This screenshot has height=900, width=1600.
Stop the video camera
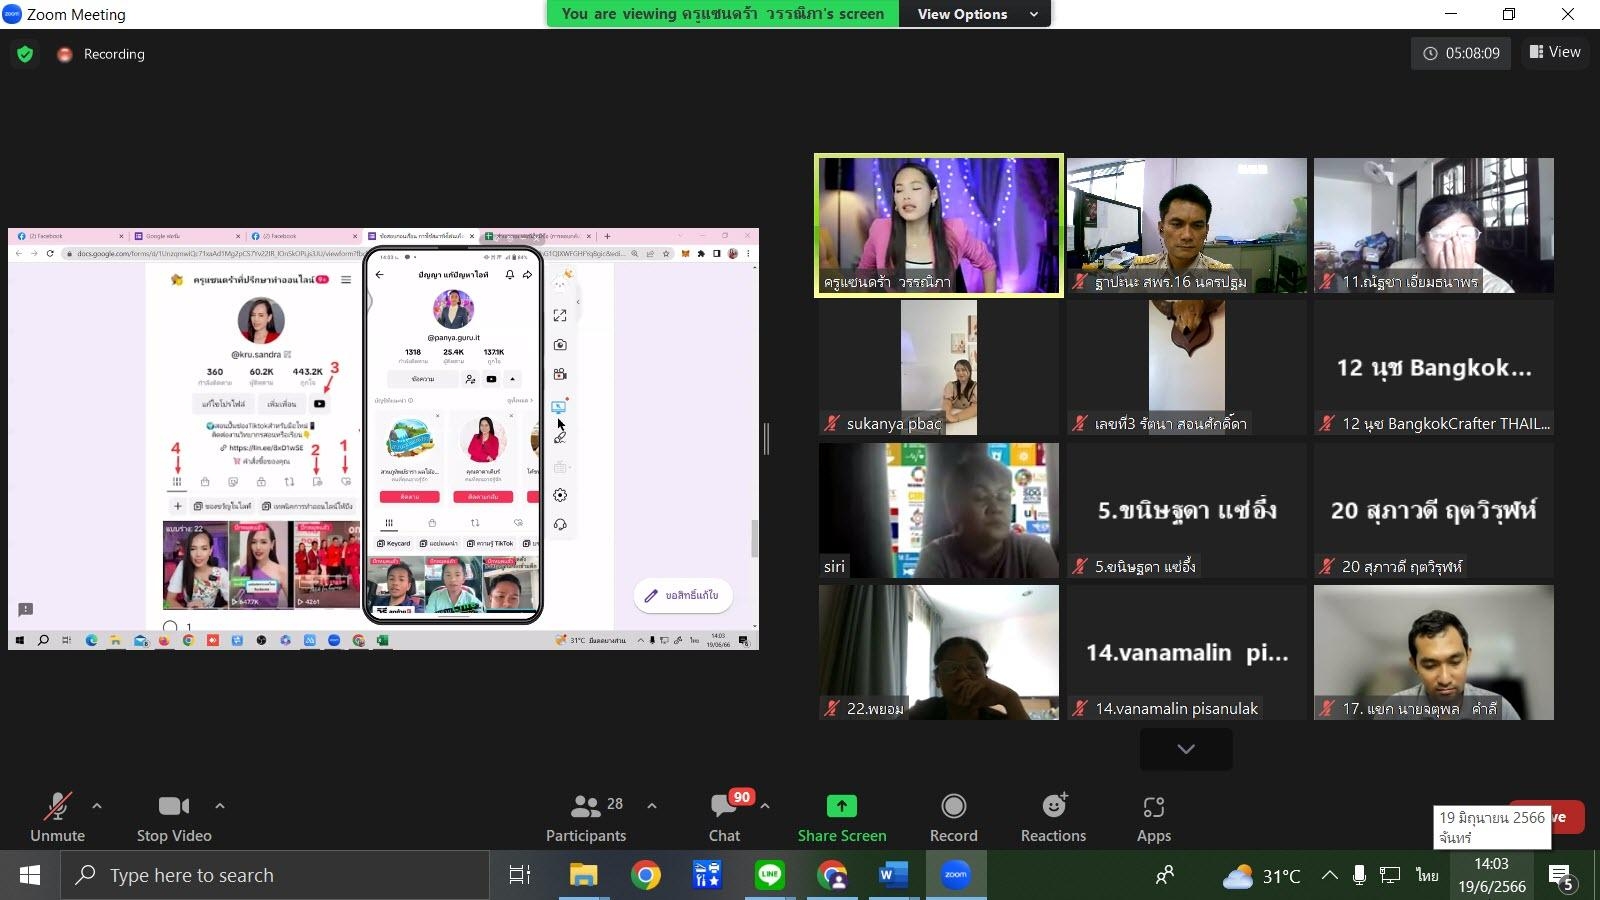174,817
